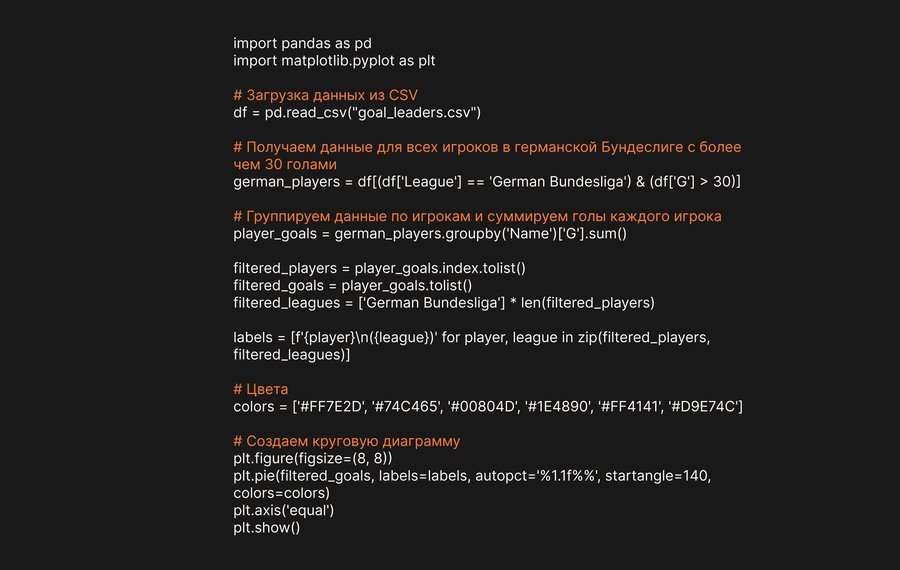The height and width of the screenshot is (570, 900).
Task: Click the german_players filter line
Action: [486, 182]
